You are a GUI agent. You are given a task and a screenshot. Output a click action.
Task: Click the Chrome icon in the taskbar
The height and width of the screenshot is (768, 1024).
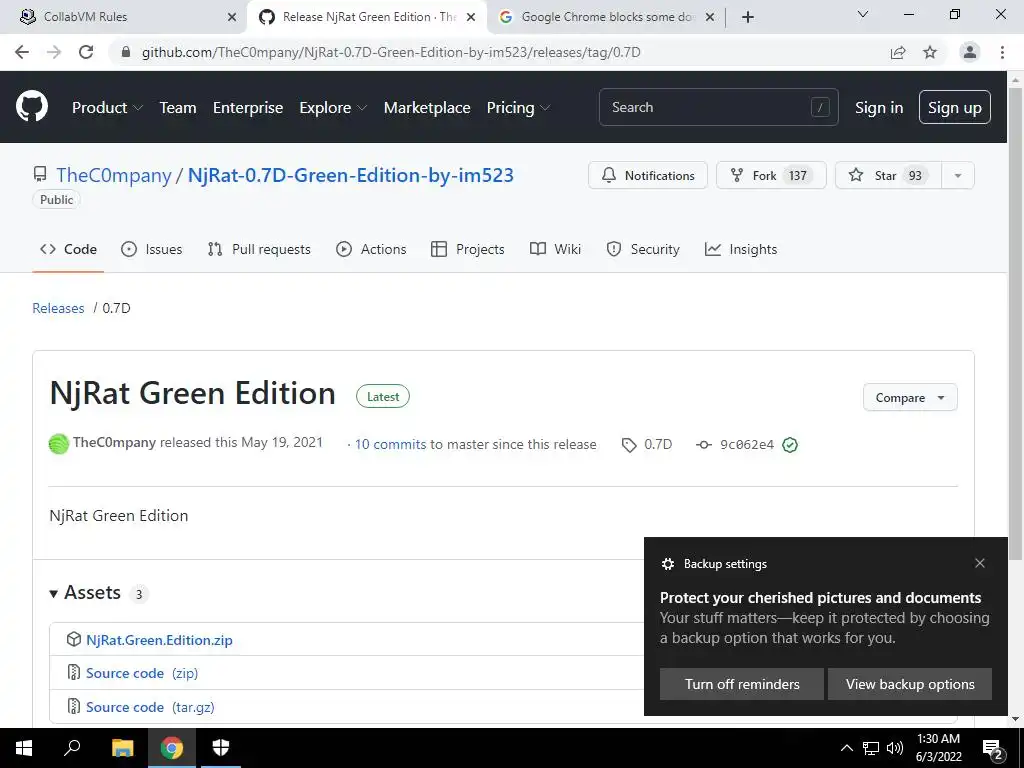click(172, 748)
